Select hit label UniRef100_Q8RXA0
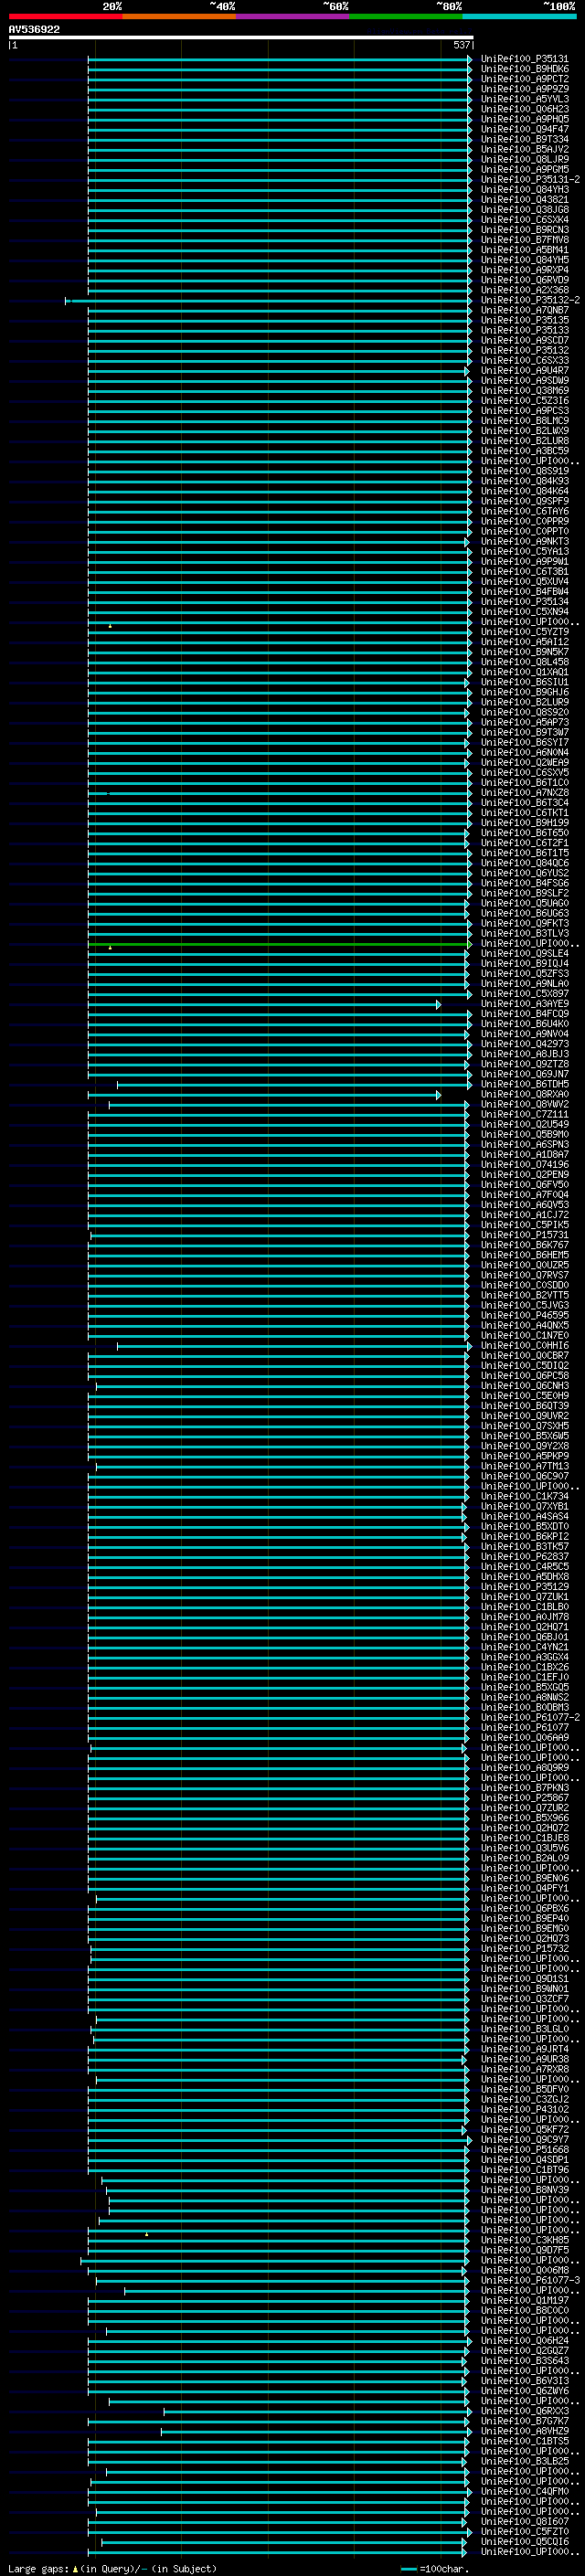 click(525, 1094)
